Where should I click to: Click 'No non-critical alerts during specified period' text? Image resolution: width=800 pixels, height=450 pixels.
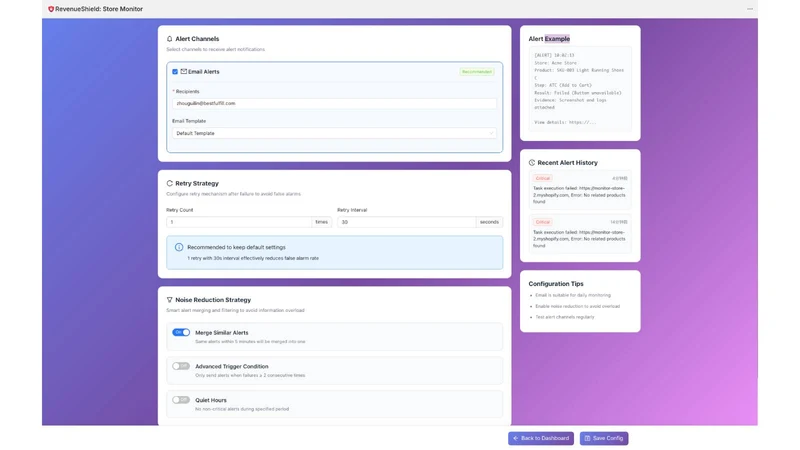[x=242, y=409]
